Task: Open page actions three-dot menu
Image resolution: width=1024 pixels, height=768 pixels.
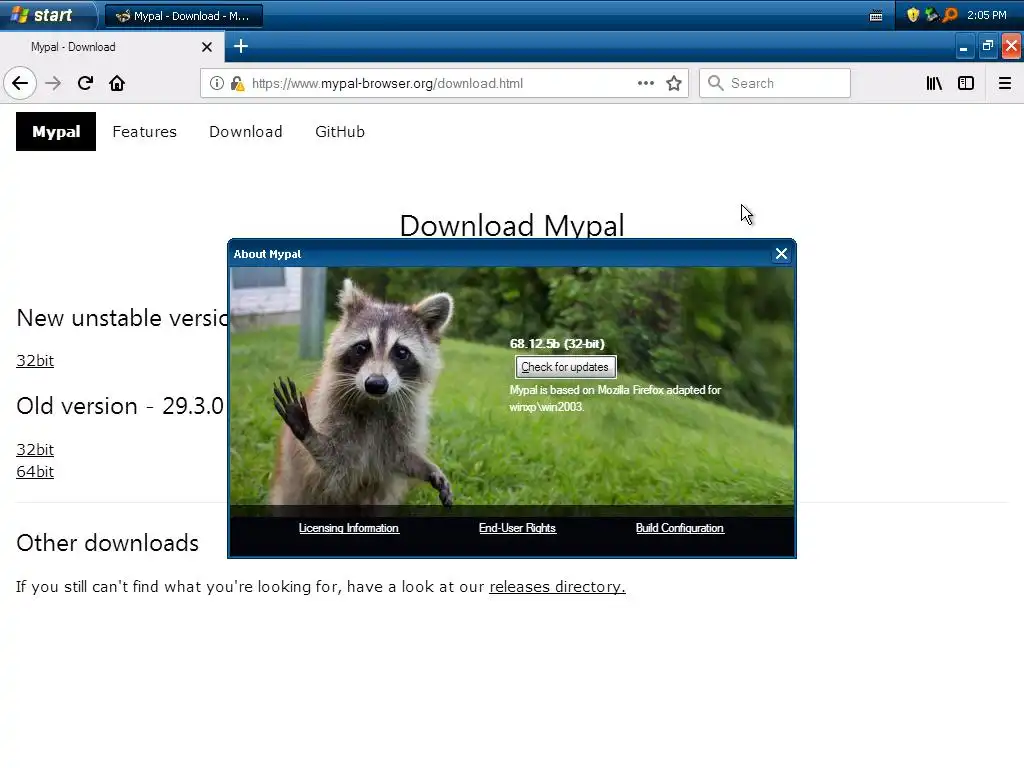Action: pos(646,83)
